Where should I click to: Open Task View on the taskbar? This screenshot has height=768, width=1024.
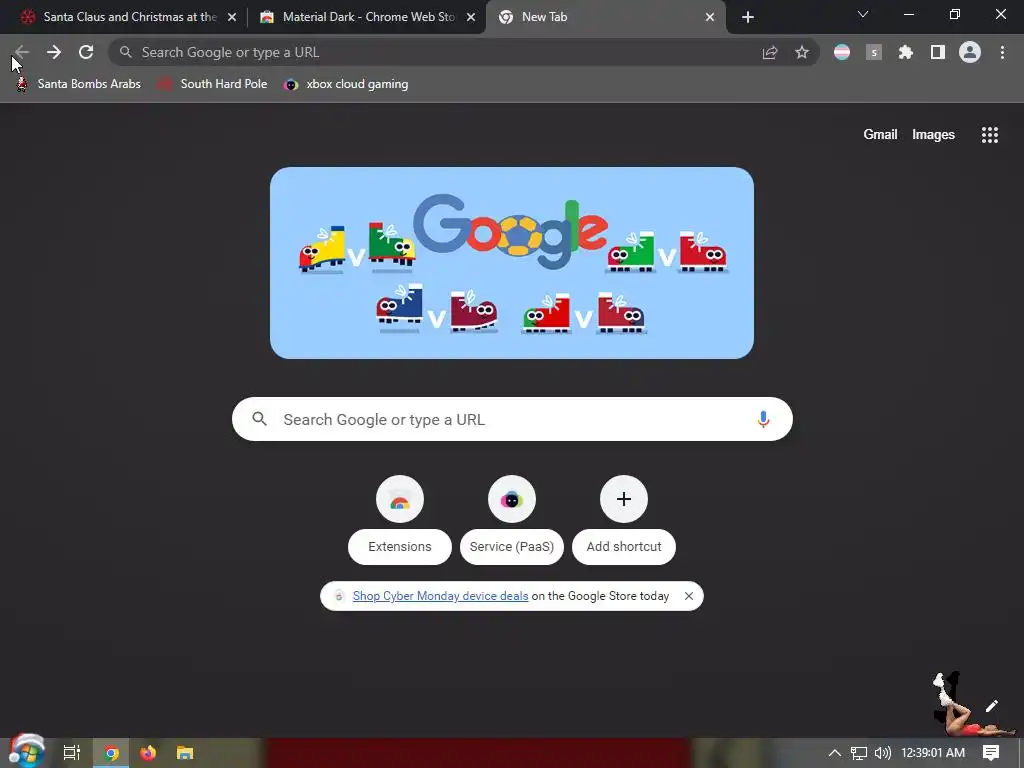[72, 752]
